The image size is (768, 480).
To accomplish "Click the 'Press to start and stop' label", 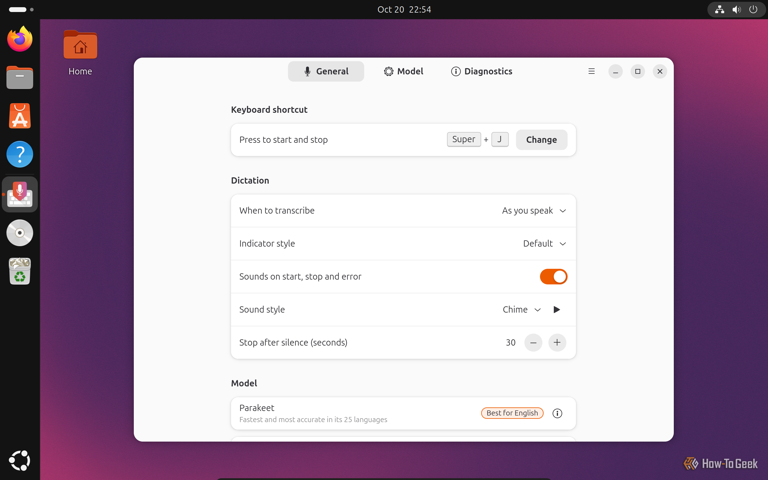I will 283,140.
